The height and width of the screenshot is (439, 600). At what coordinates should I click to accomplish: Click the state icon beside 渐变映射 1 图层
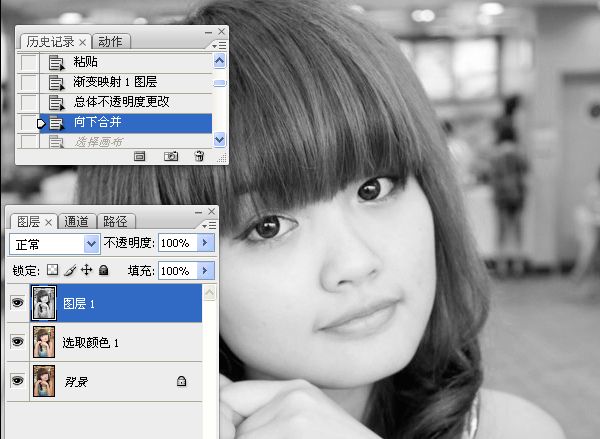pos(56,83)
